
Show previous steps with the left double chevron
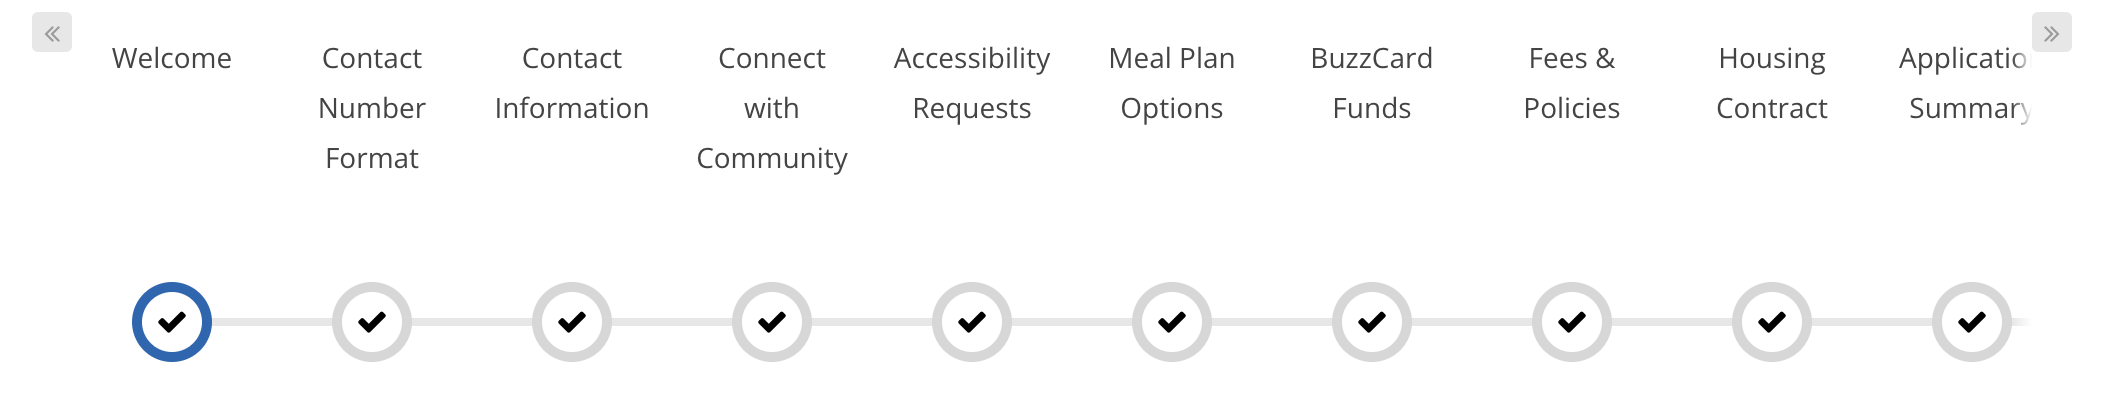(x=52, y=33)
